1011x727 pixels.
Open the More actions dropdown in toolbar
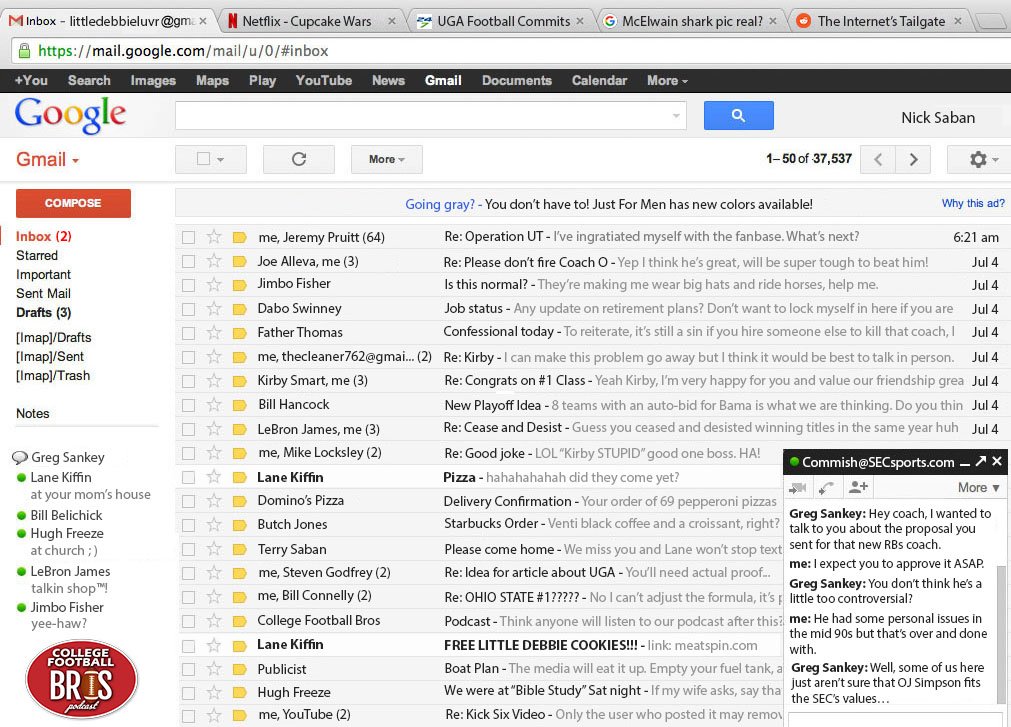coord(386,159)
